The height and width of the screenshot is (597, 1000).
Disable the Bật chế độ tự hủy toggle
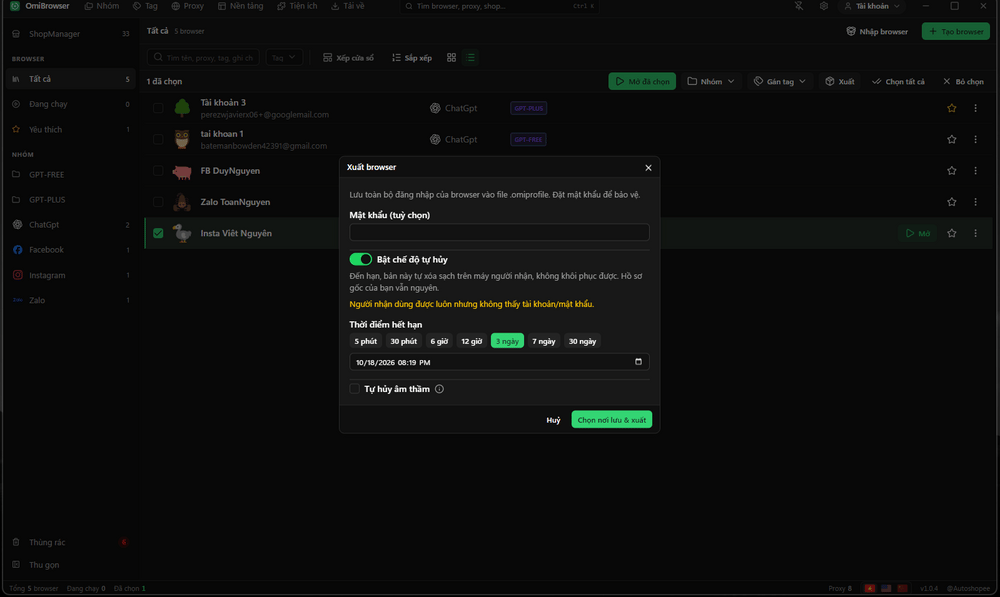360,259
